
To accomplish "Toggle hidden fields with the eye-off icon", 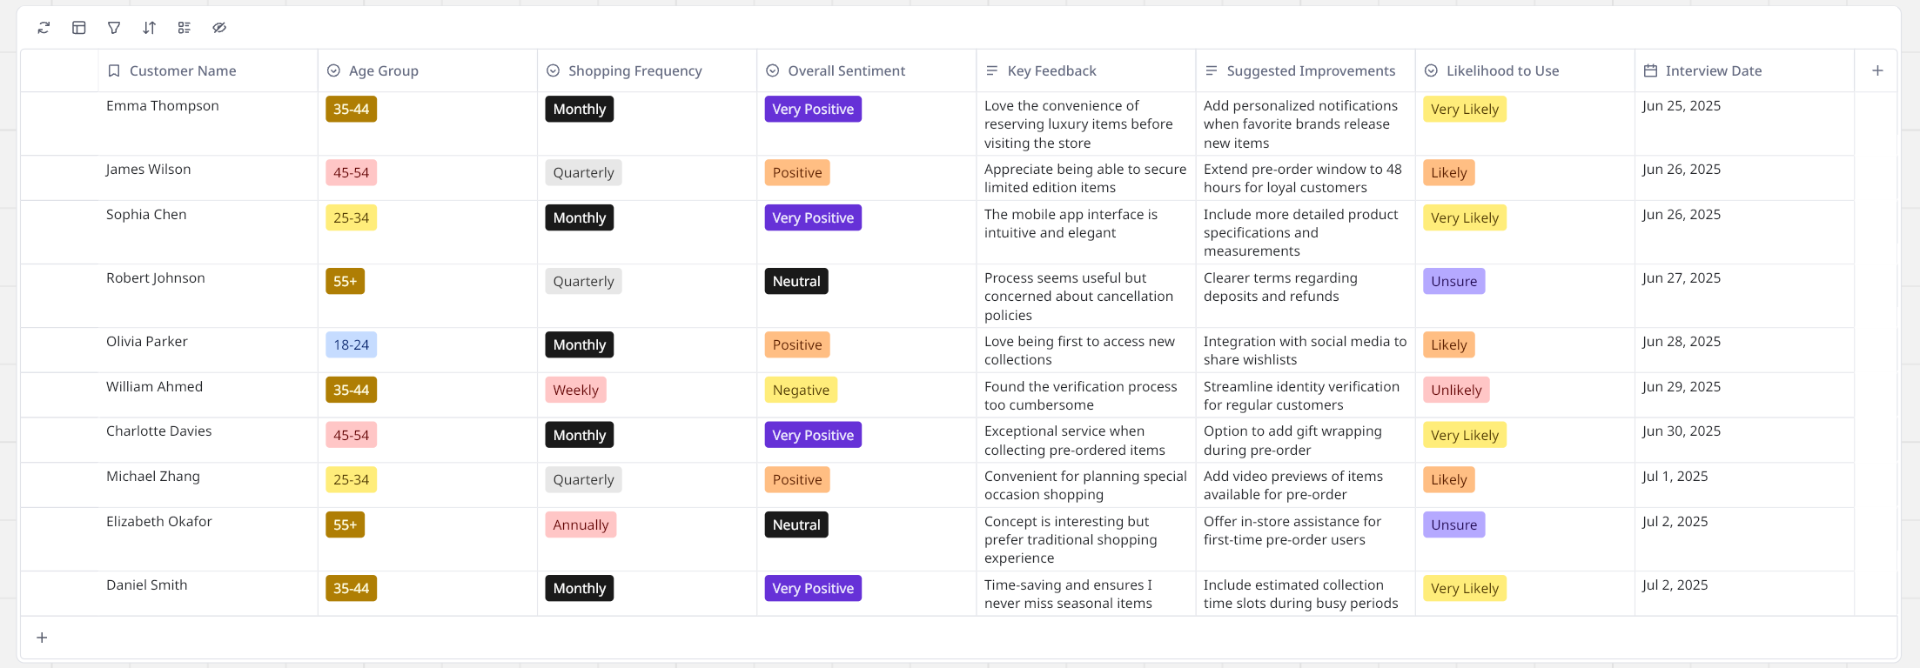I will (220, 28).
